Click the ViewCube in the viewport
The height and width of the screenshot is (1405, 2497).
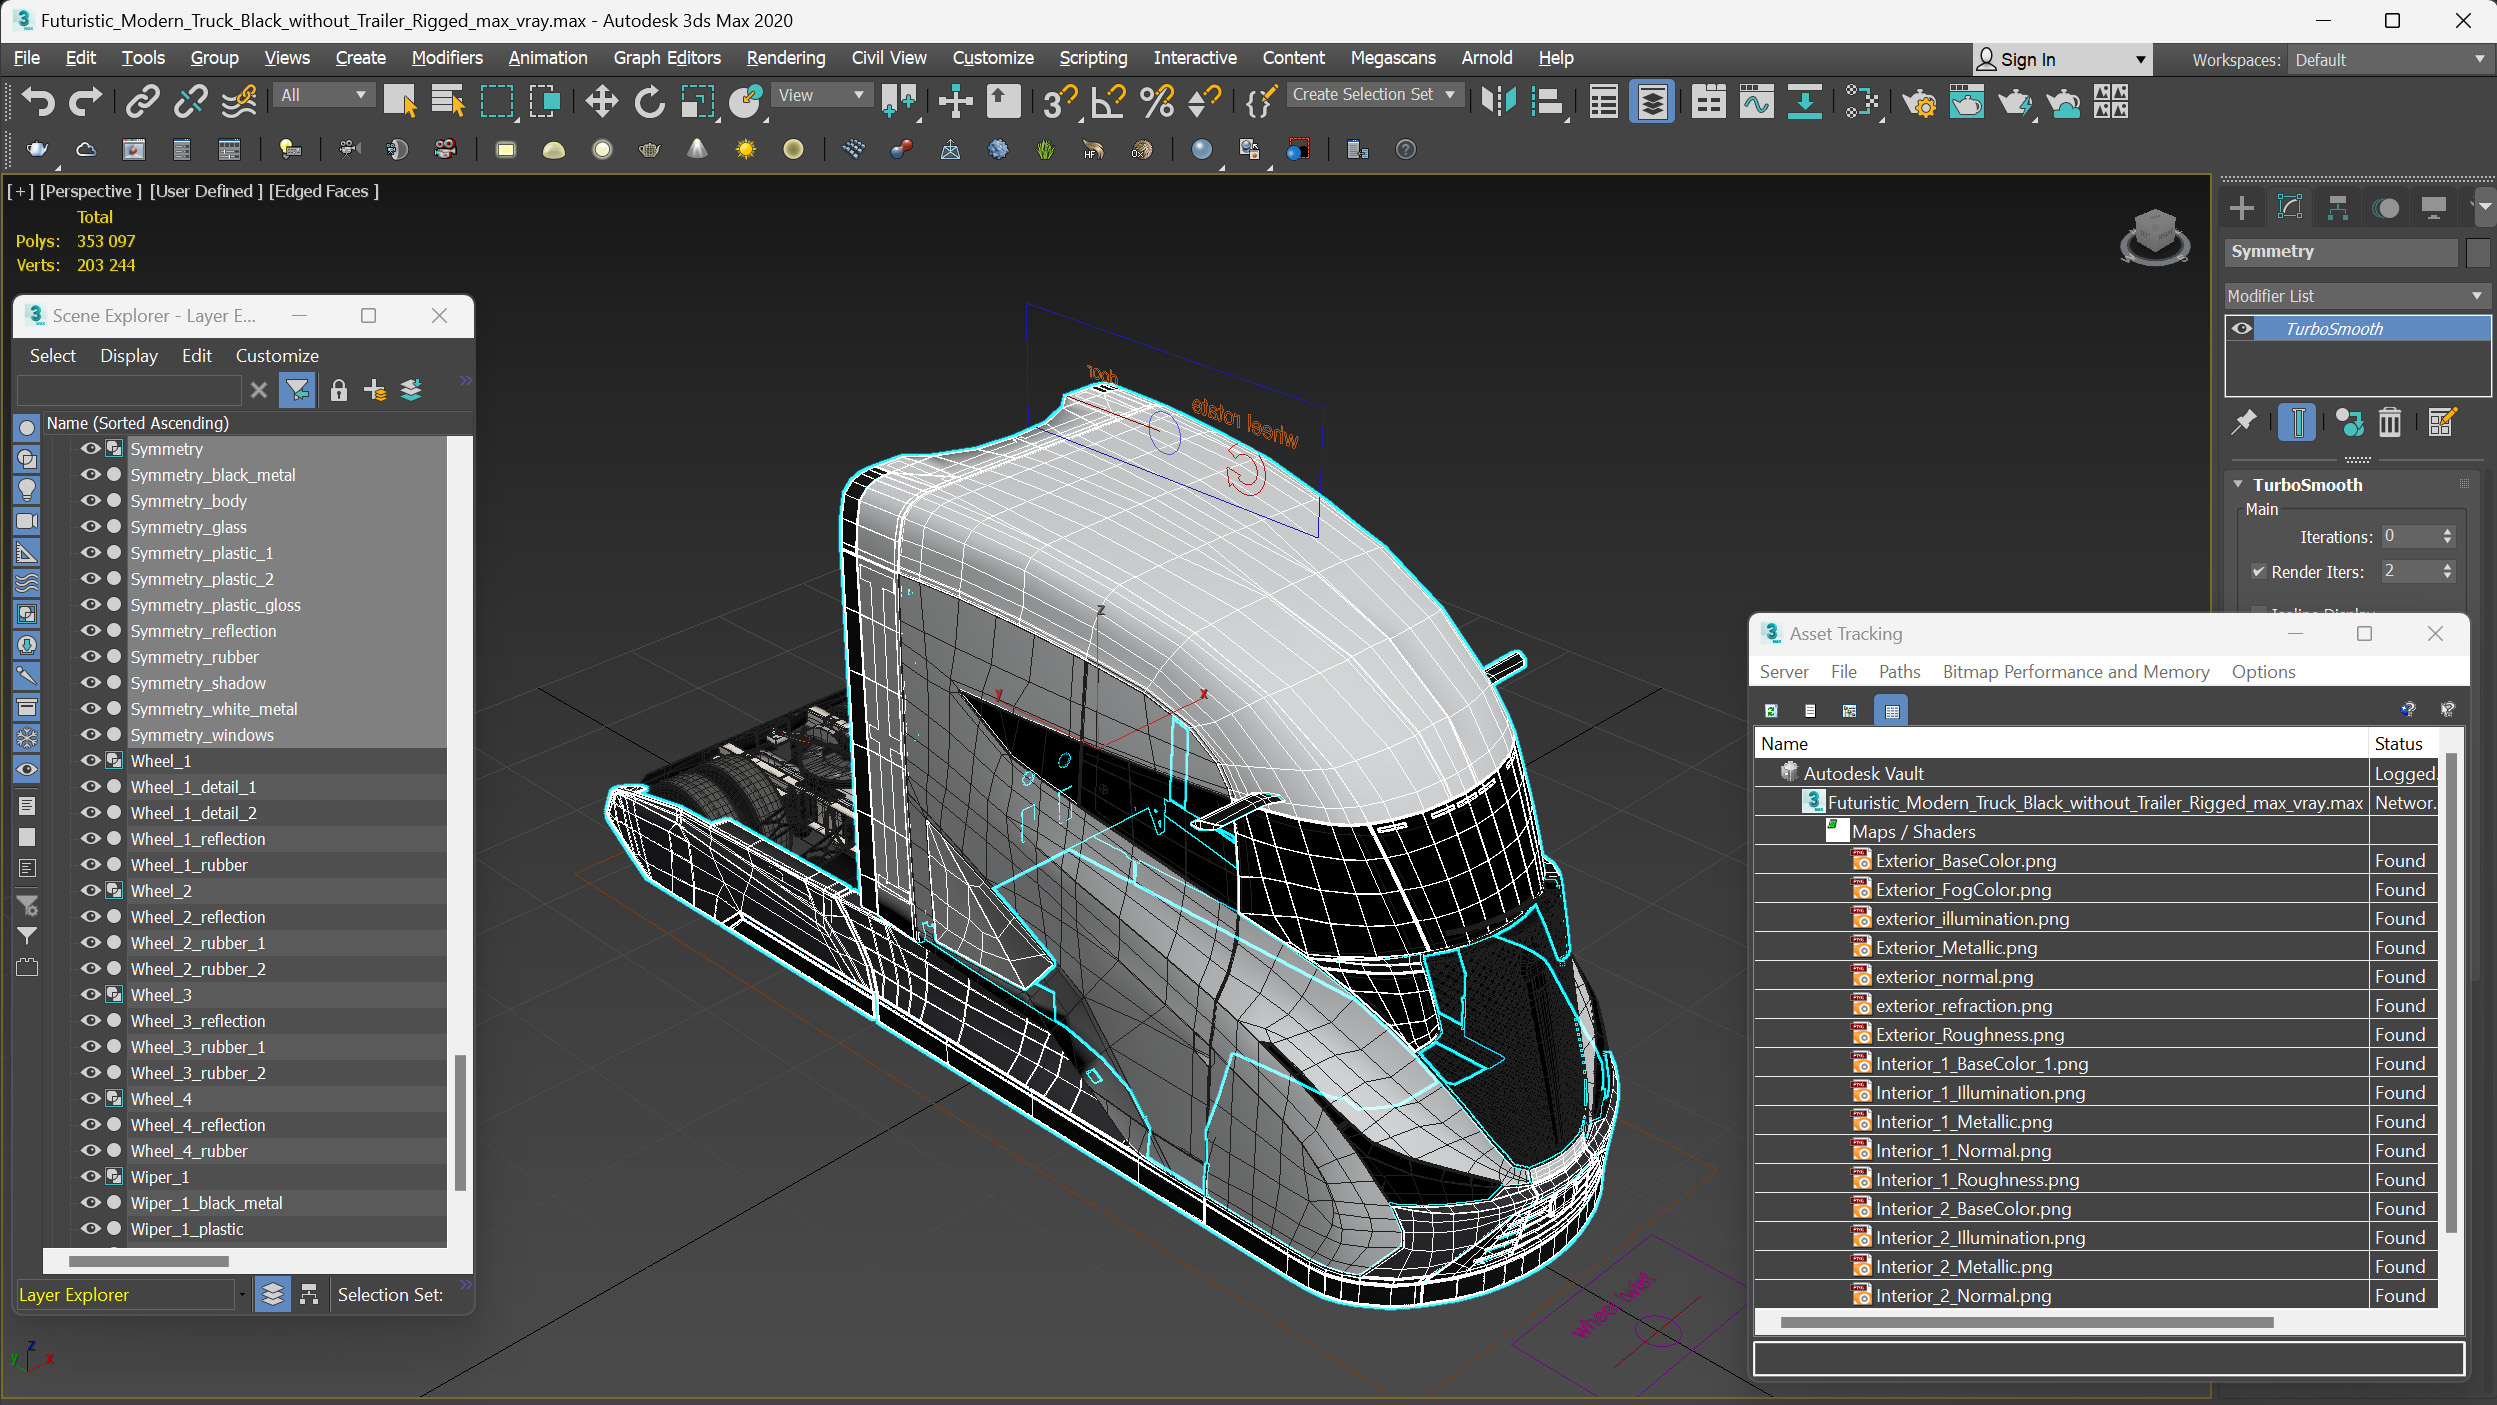click(2154, 237)
